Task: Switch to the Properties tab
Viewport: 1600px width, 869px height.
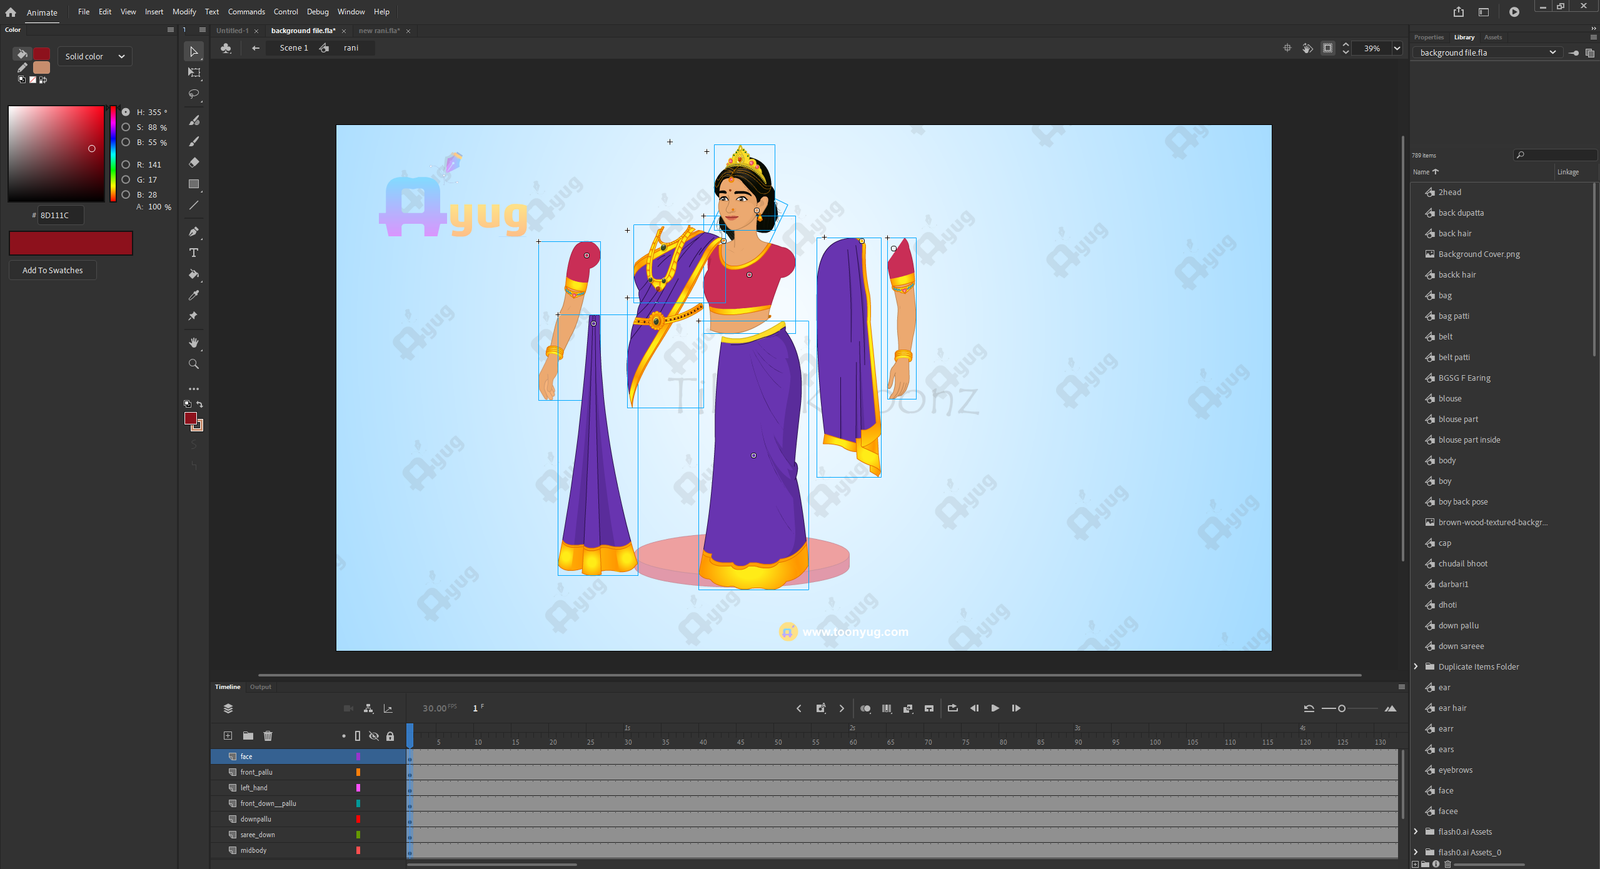Action: tap(1428, 37)
